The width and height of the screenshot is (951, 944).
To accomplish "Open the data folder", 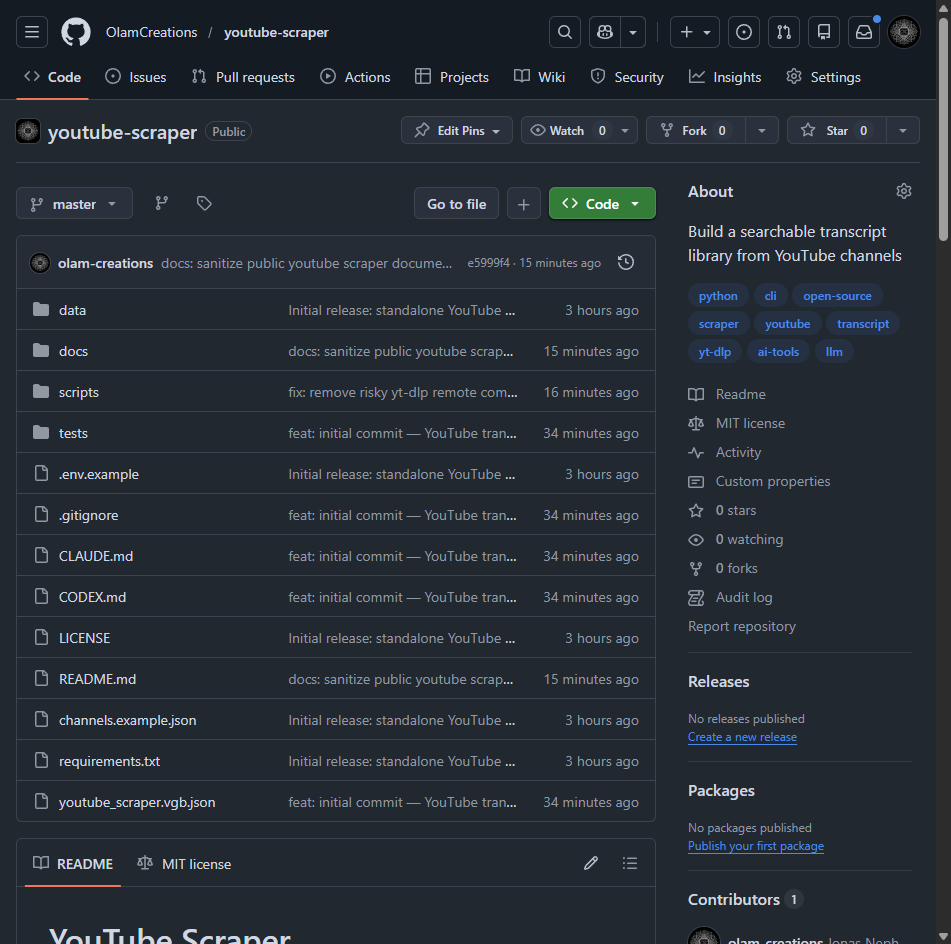I will pyautogui.click(x=72, y=310).
